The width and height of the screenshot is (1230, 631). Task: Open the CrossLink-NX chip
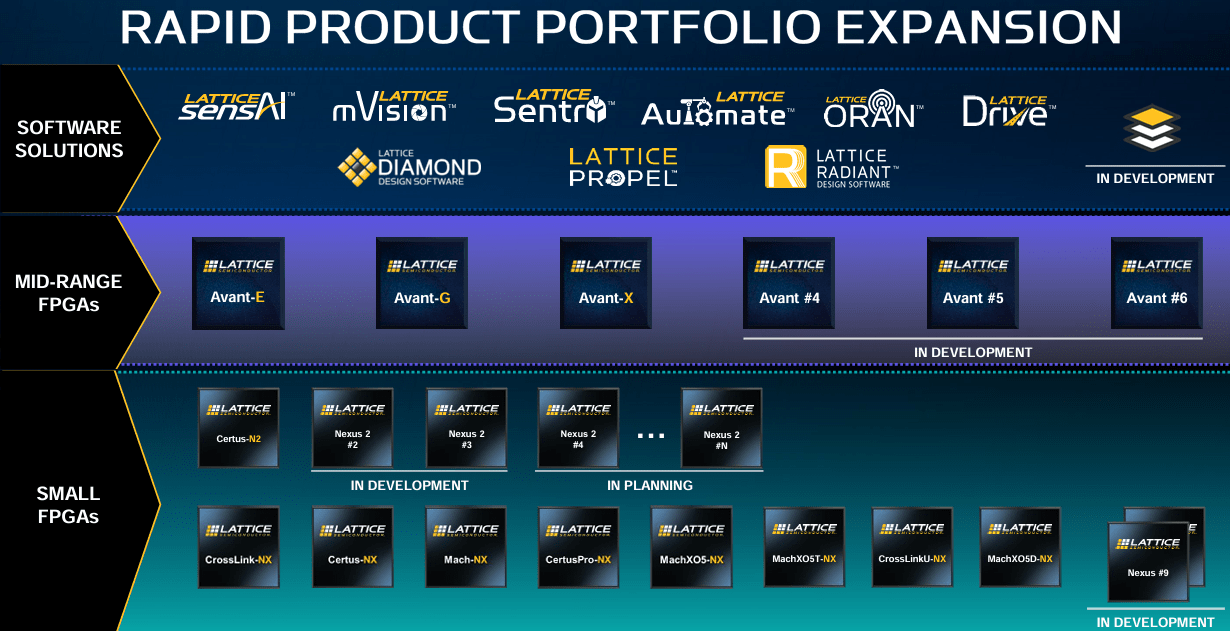coord(238,548)
